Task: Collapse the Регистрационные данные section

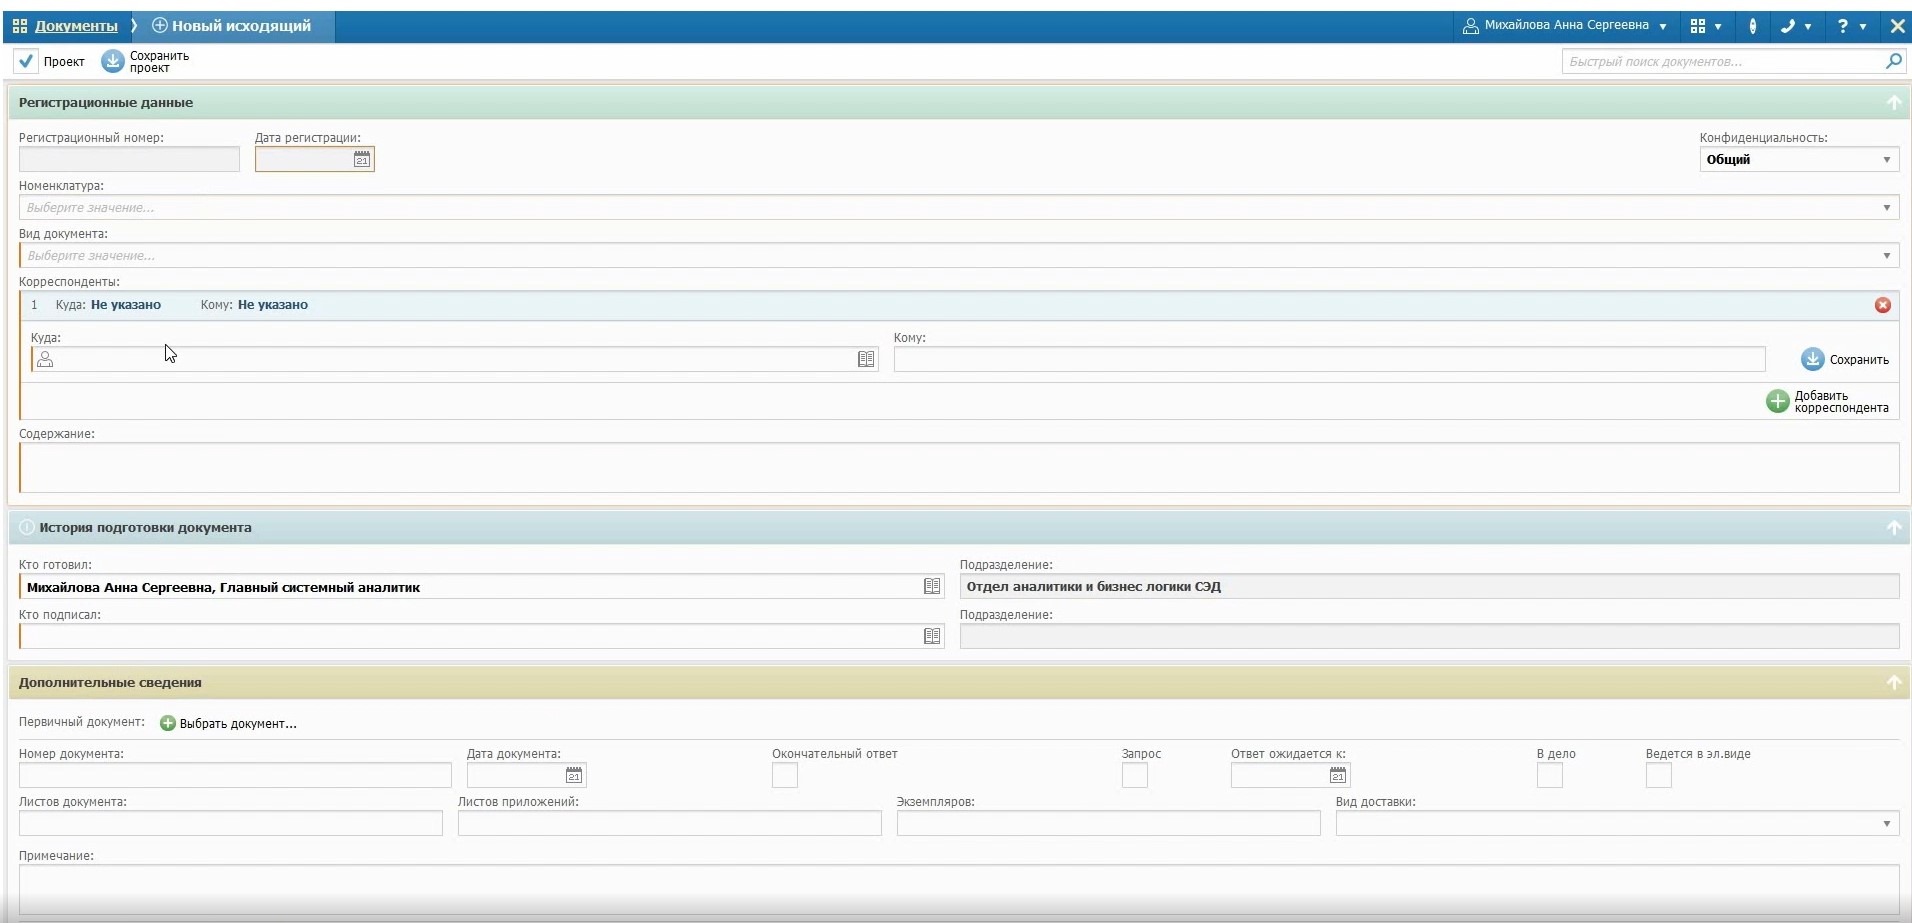Action: pyautogui.click(x=1893, y=103)
